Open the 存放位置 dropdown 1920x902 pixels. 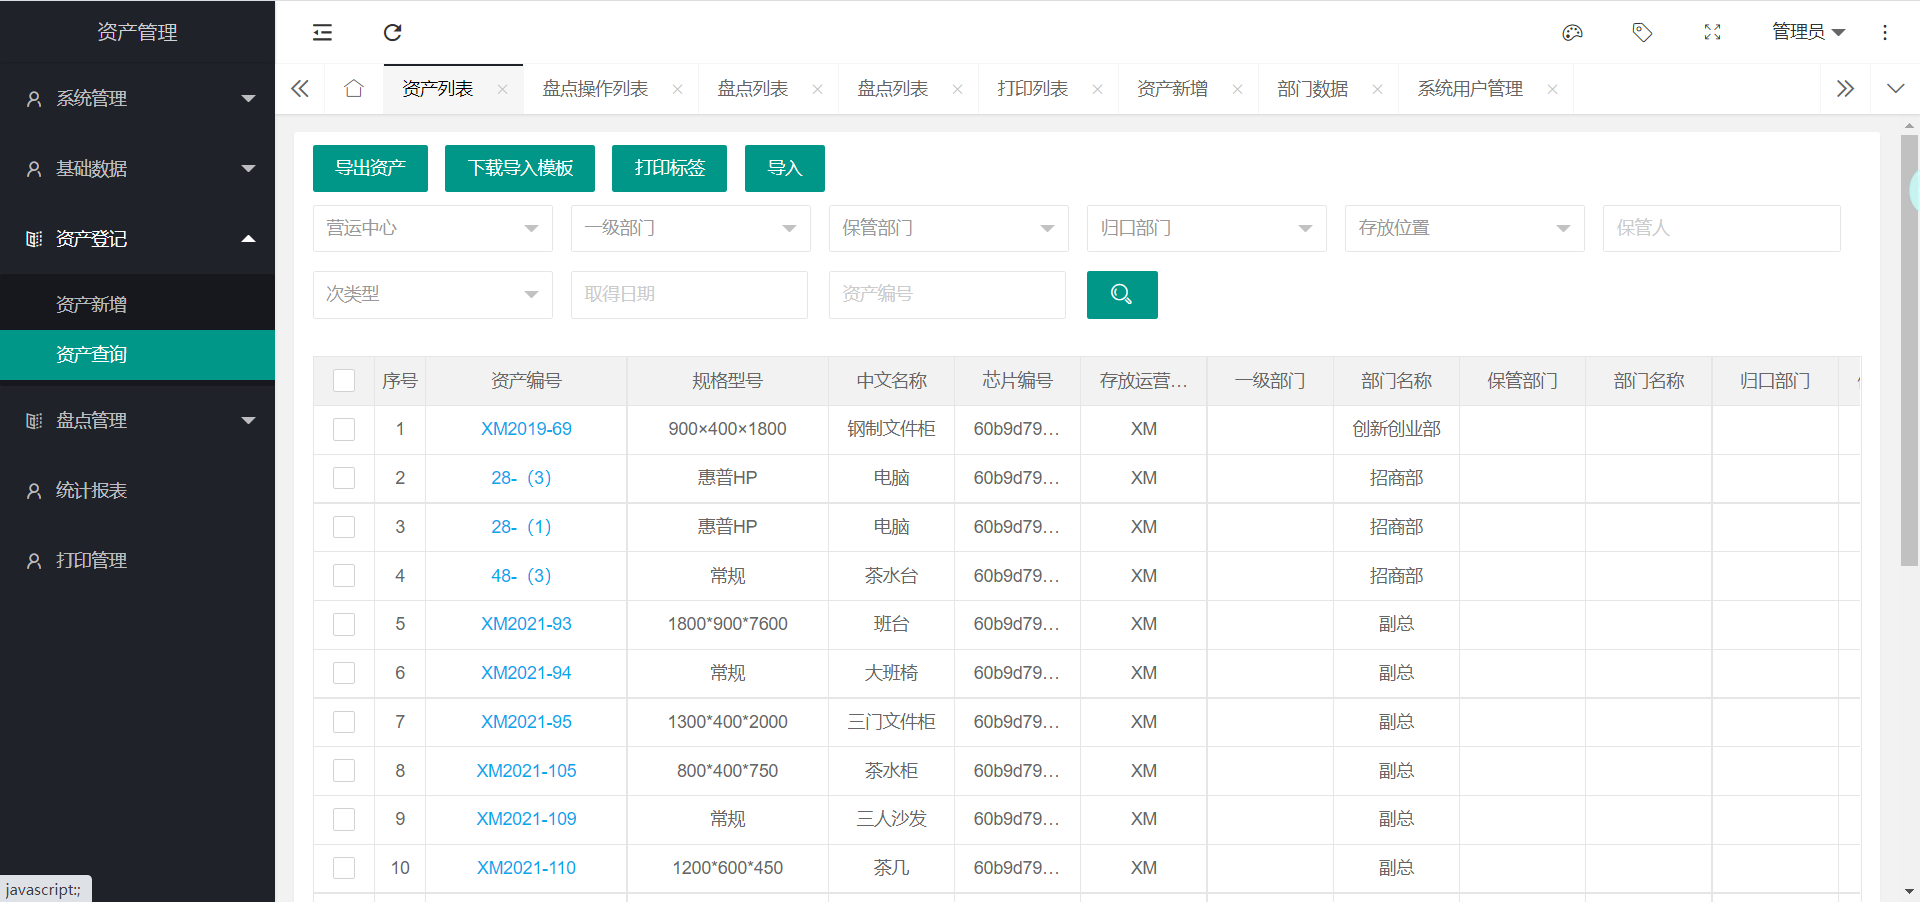(1465, 228)
